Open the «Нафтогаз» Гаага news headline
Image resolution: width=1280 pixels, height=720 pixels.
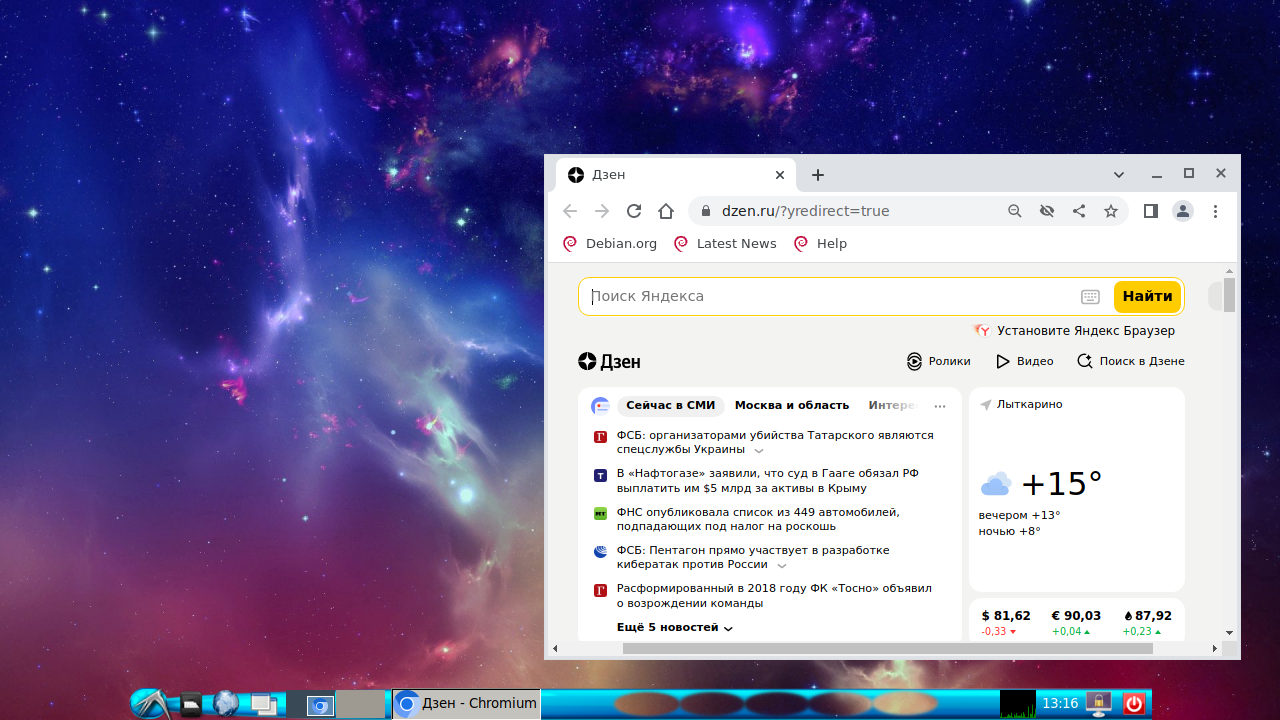(768, 481)
